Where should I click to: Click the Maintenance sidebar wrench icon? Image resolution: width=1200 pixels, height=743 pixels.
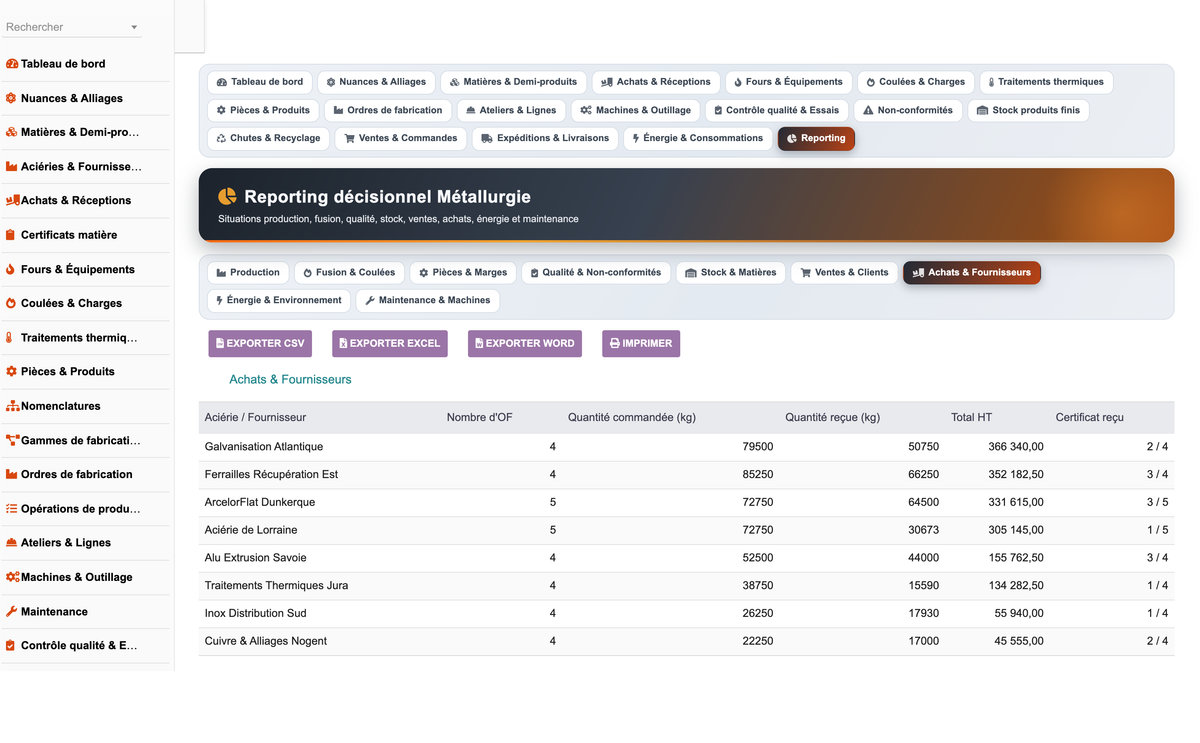coord(12,611)
